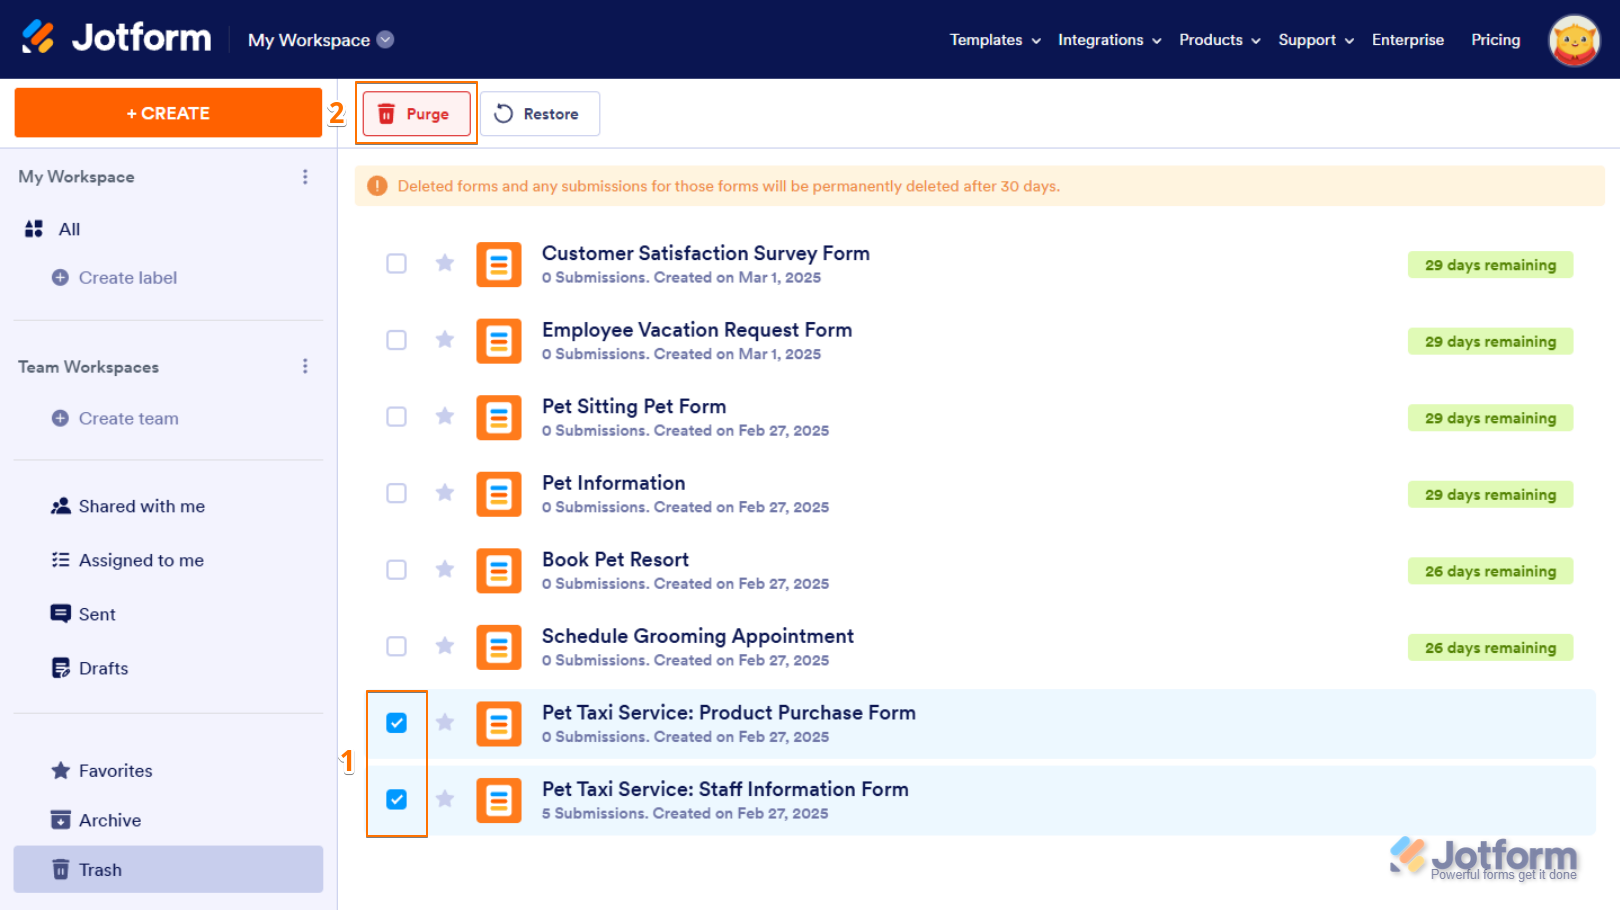Click the Jotform logo in header

point(117,38)
